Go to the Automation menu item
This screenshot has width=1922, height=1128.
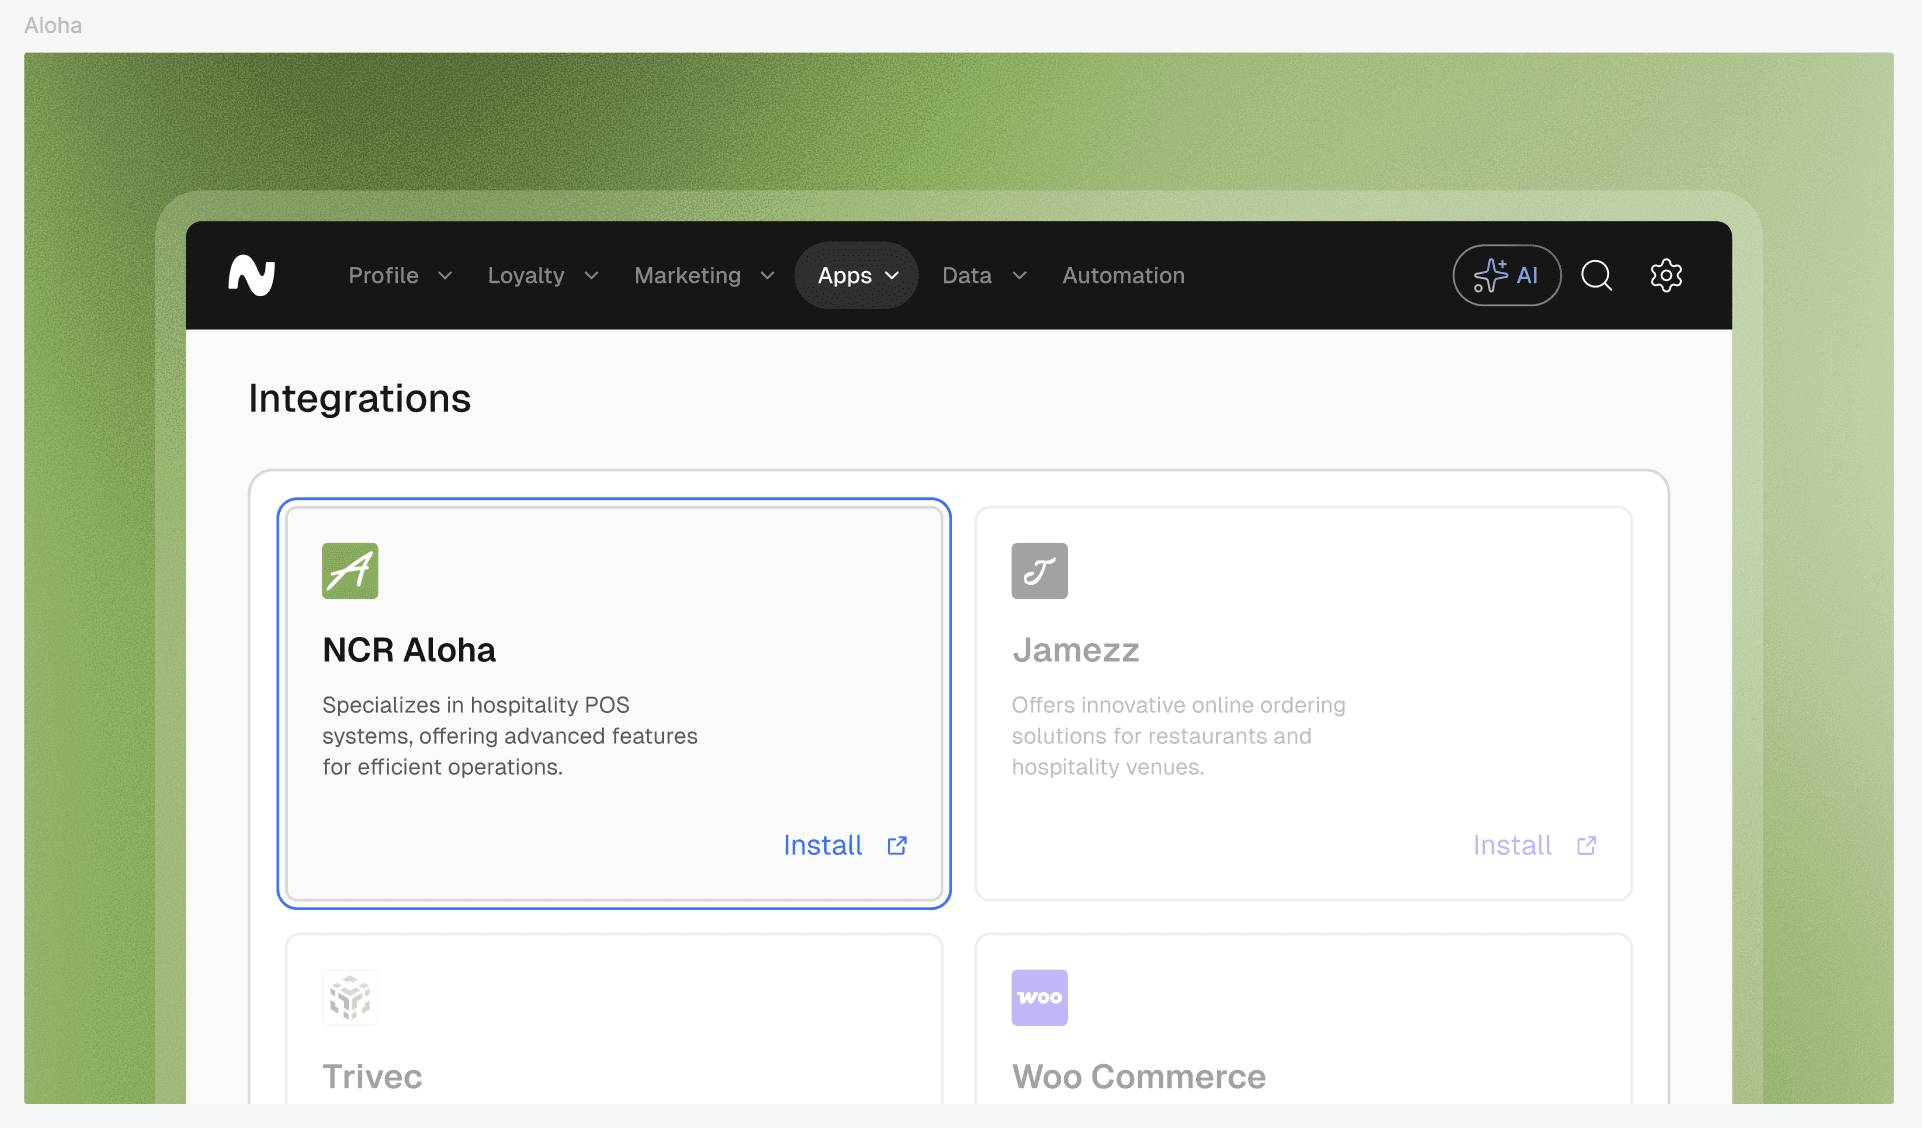tap(1123, 275)
